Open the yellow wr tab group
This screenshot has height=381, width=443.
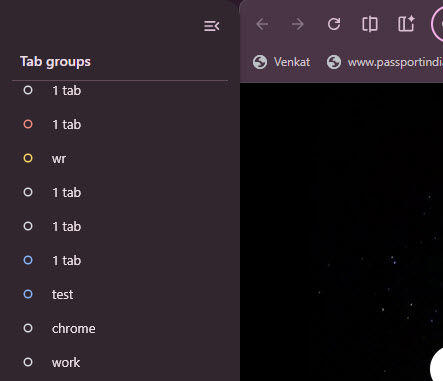[x=120, y=158]
